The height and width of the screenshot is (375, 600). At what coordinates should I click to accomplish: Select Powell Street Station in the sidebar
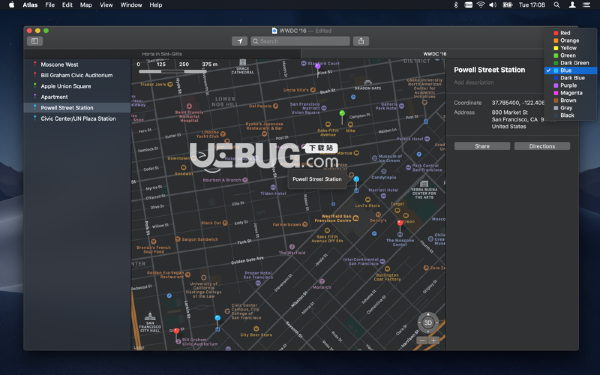click(x=77, y=108)
